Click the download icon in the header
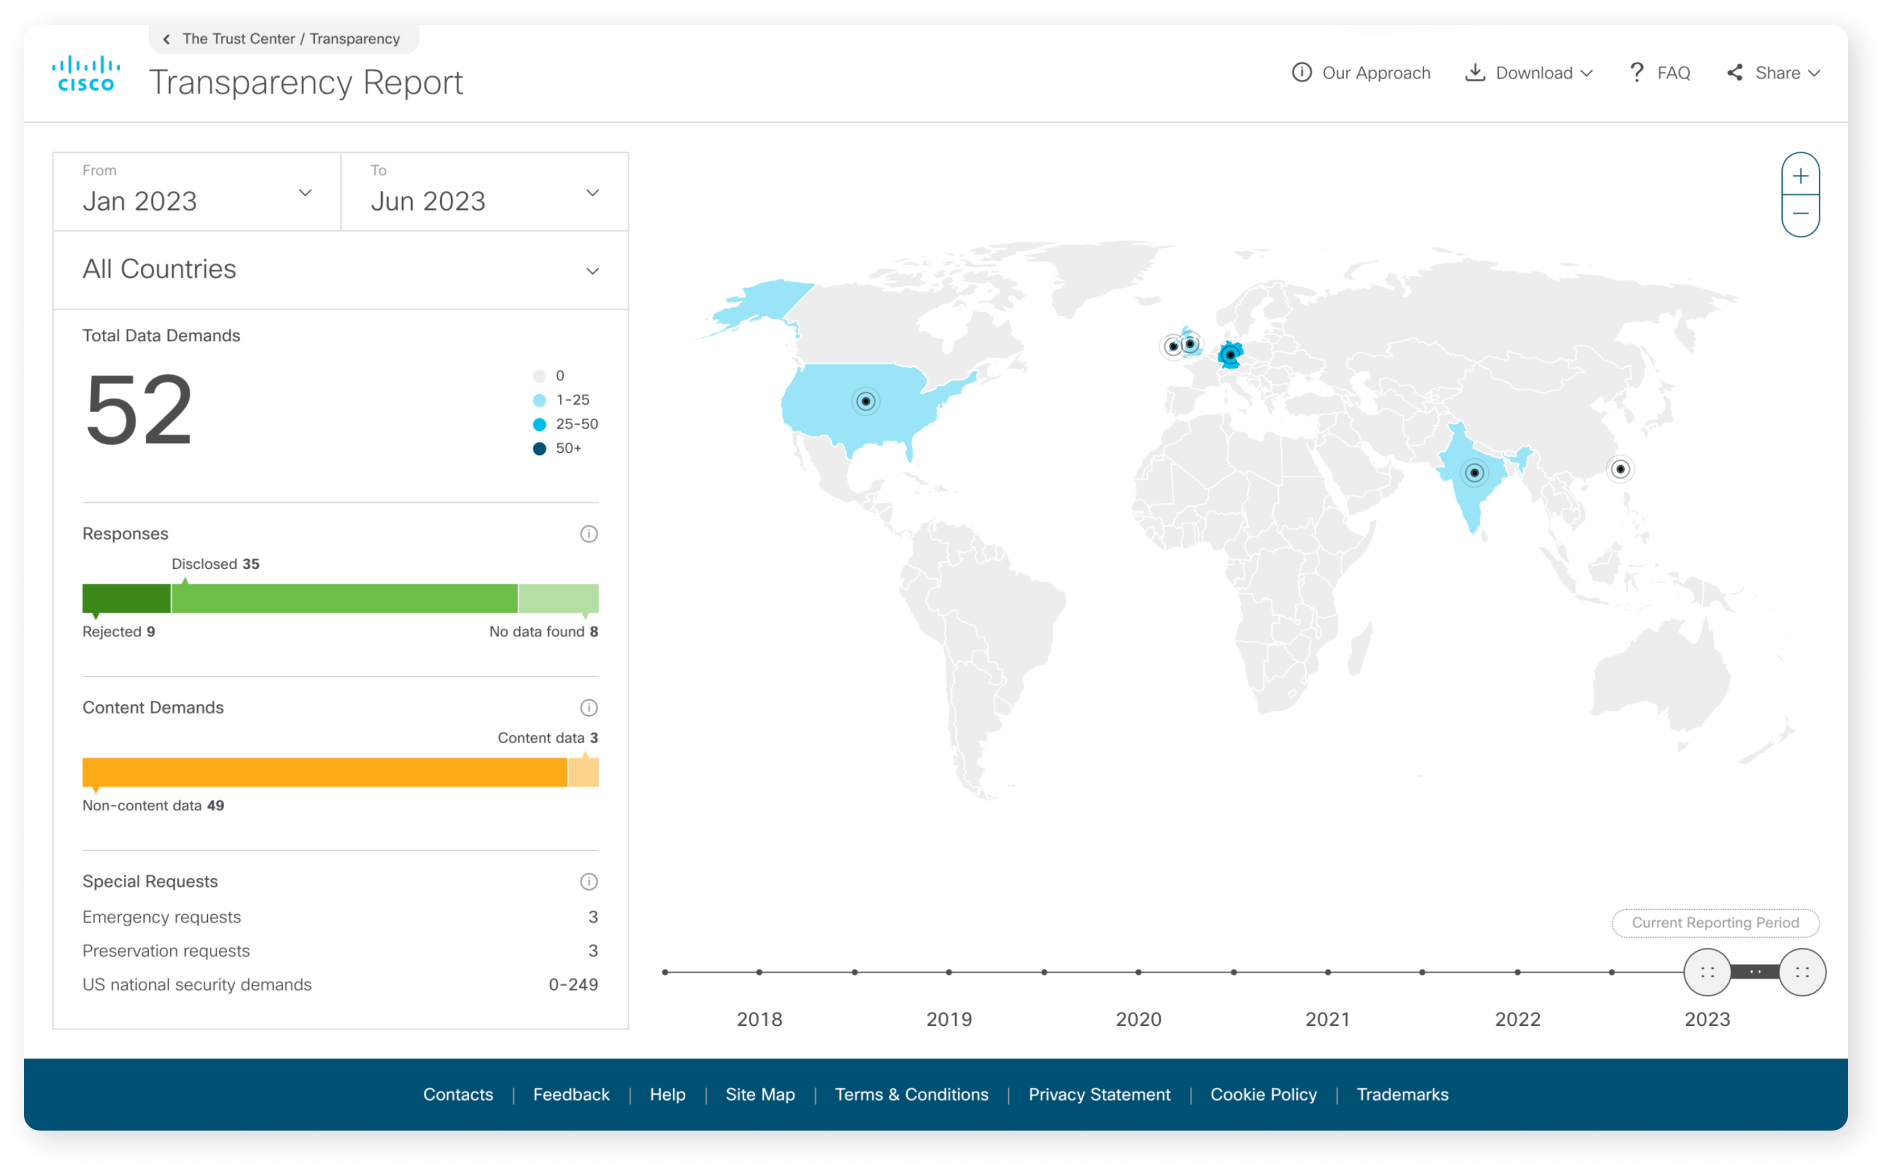 [x=1475, y=72]
